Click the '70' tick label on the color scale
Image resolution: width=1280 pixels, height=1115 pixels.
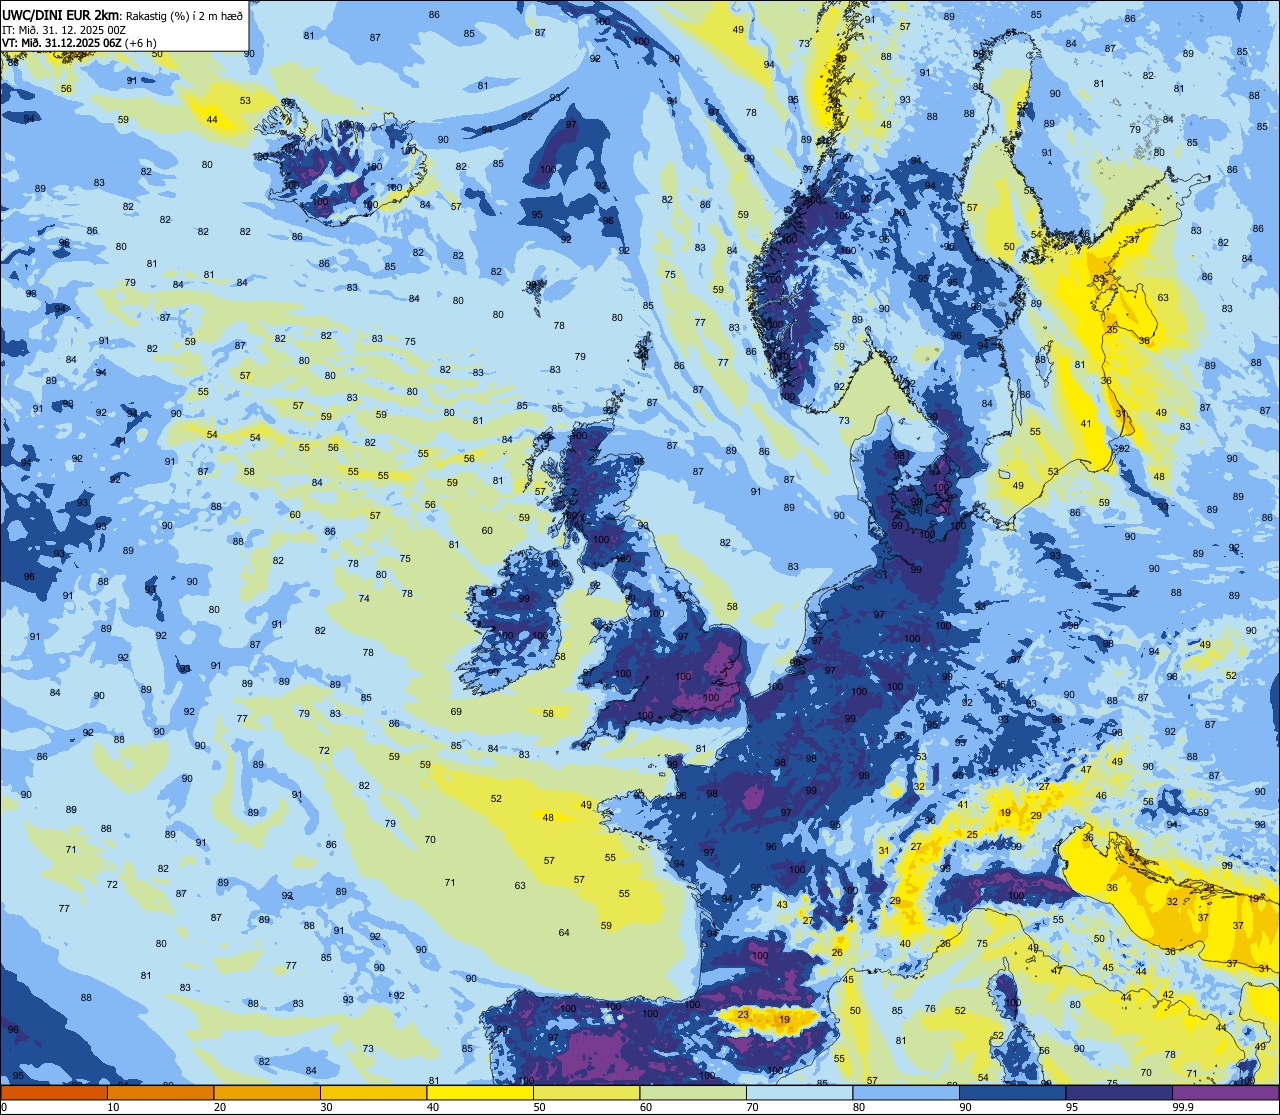(752, 1107)
